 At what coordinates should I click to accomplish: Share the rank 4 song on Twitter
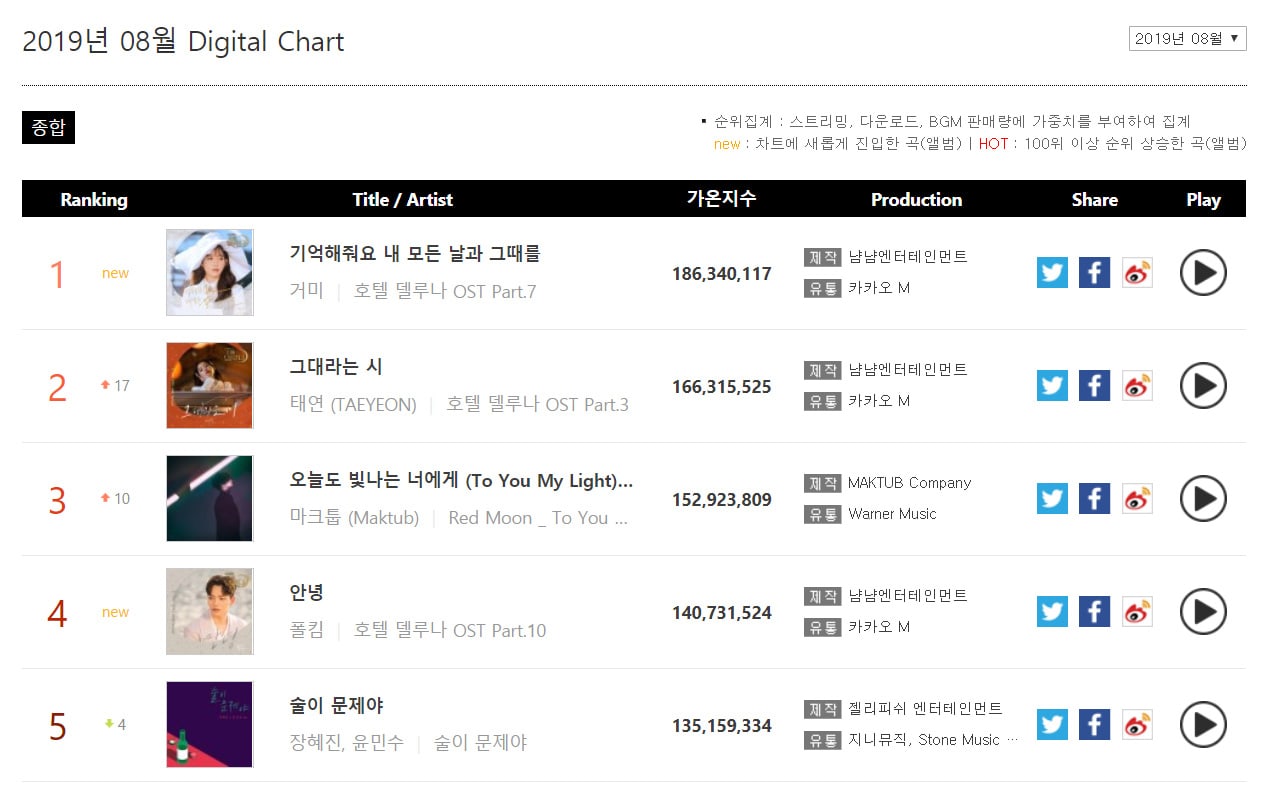(x=1052, y=611)
